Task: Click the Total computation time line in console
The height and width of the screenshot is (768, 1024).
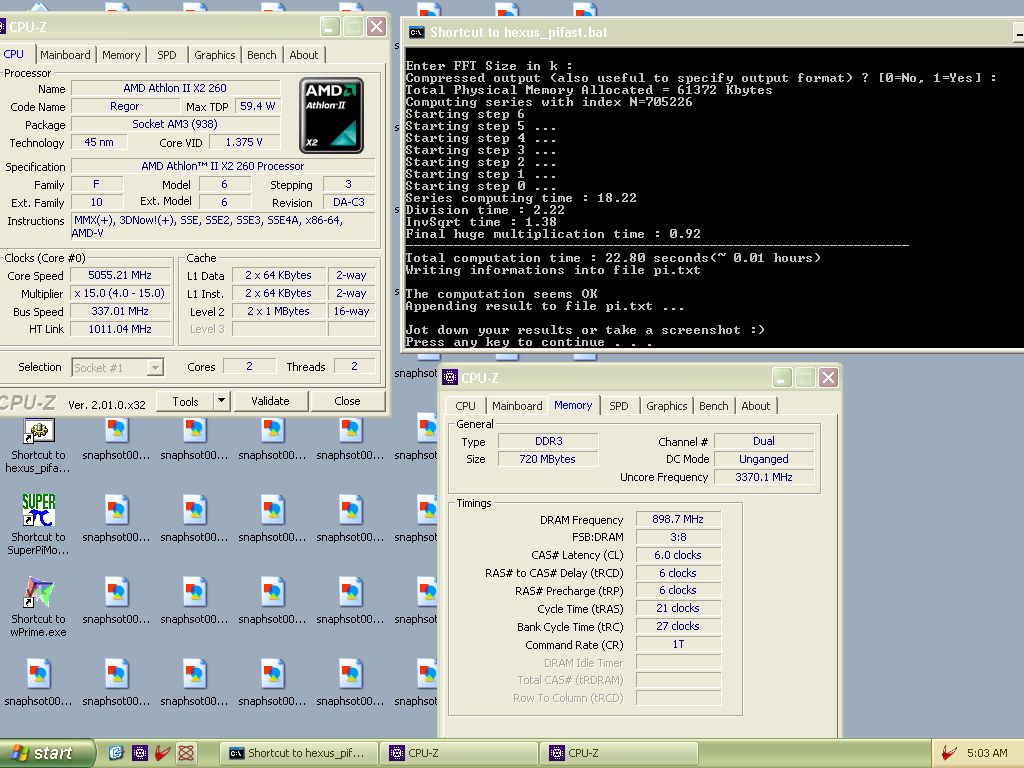Action: click(x=613, y=258)
